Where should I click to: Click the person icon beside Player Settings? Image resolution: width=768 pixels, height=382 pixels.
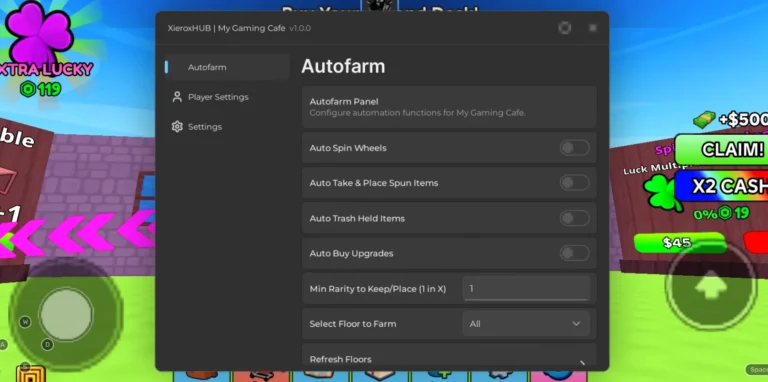(x=177, y=97)
